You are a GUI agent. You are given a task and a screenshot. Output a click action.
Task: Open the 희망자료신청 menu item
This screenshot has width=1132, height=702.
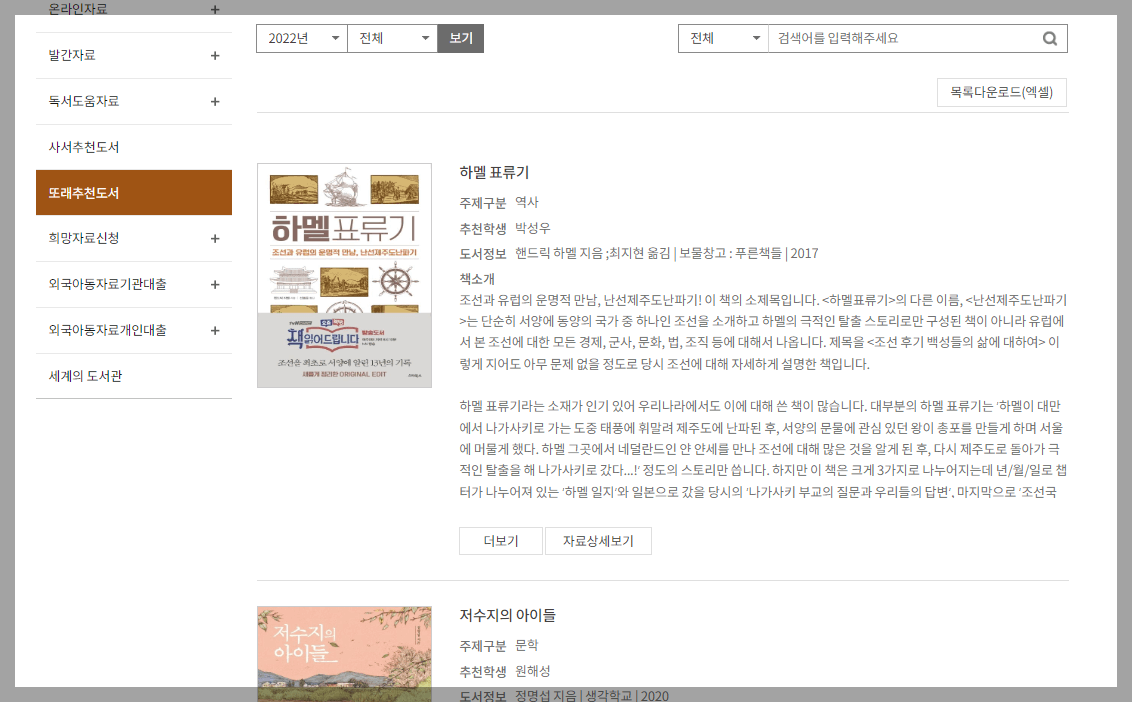click(x=84, y=238)
